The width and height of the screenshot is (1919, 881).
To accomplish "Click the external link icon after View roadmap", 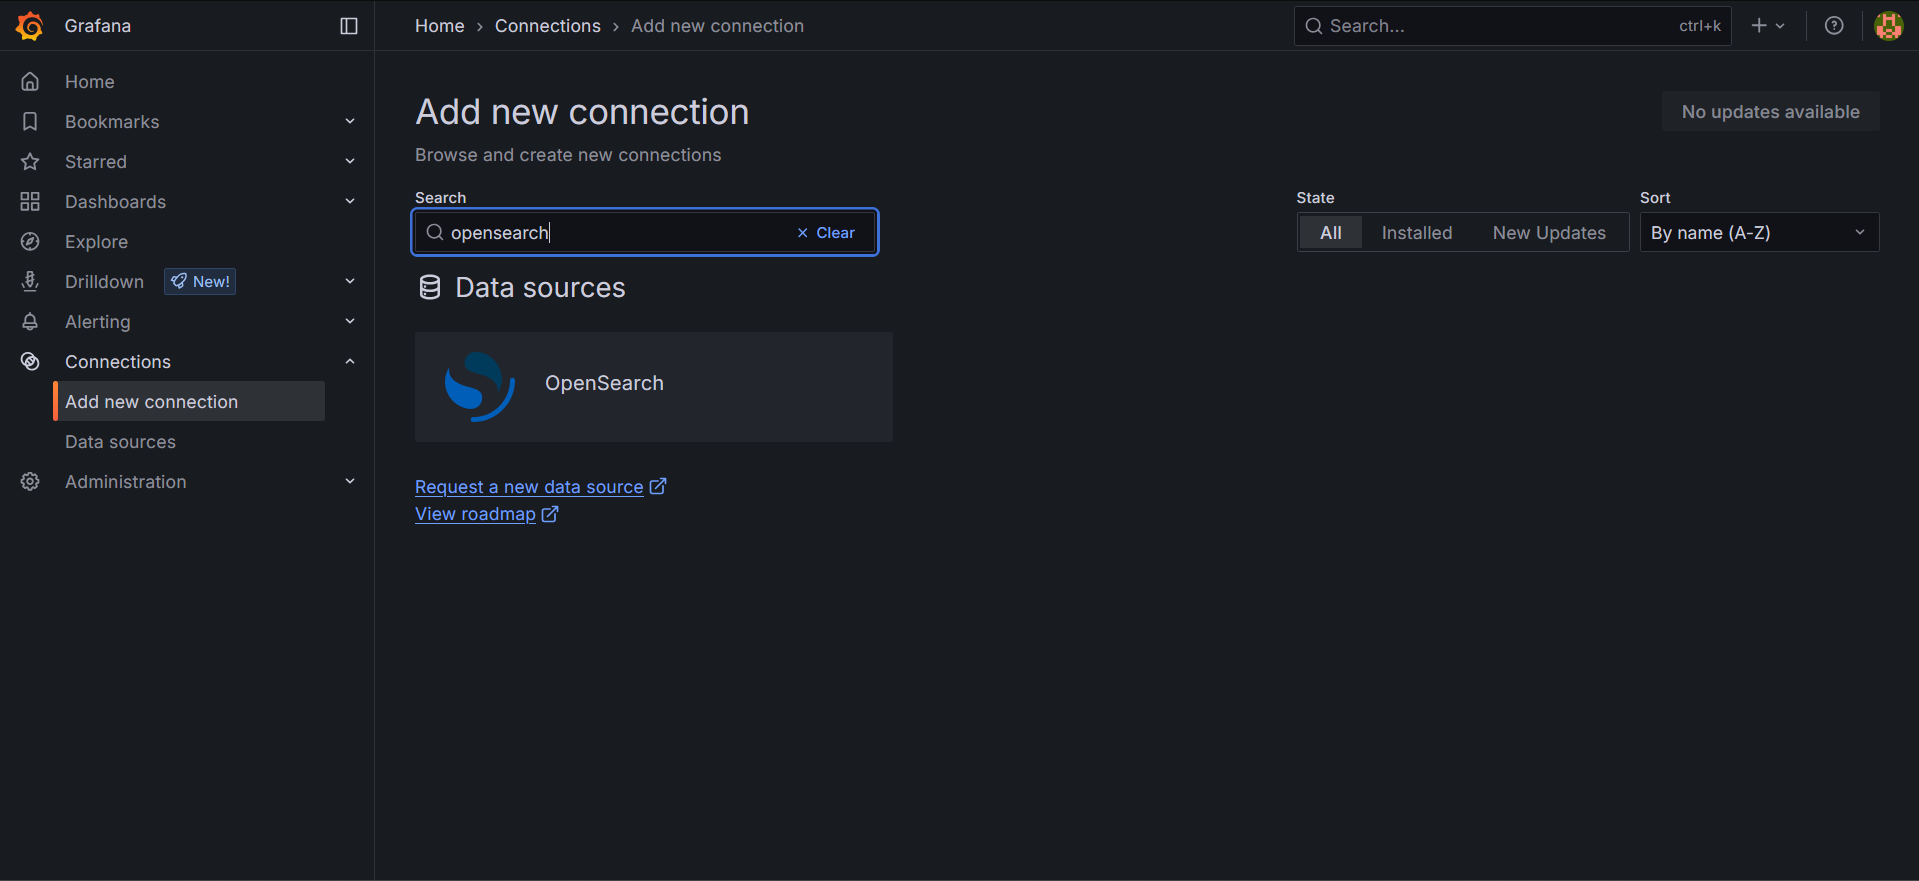I will coord(550,514).
